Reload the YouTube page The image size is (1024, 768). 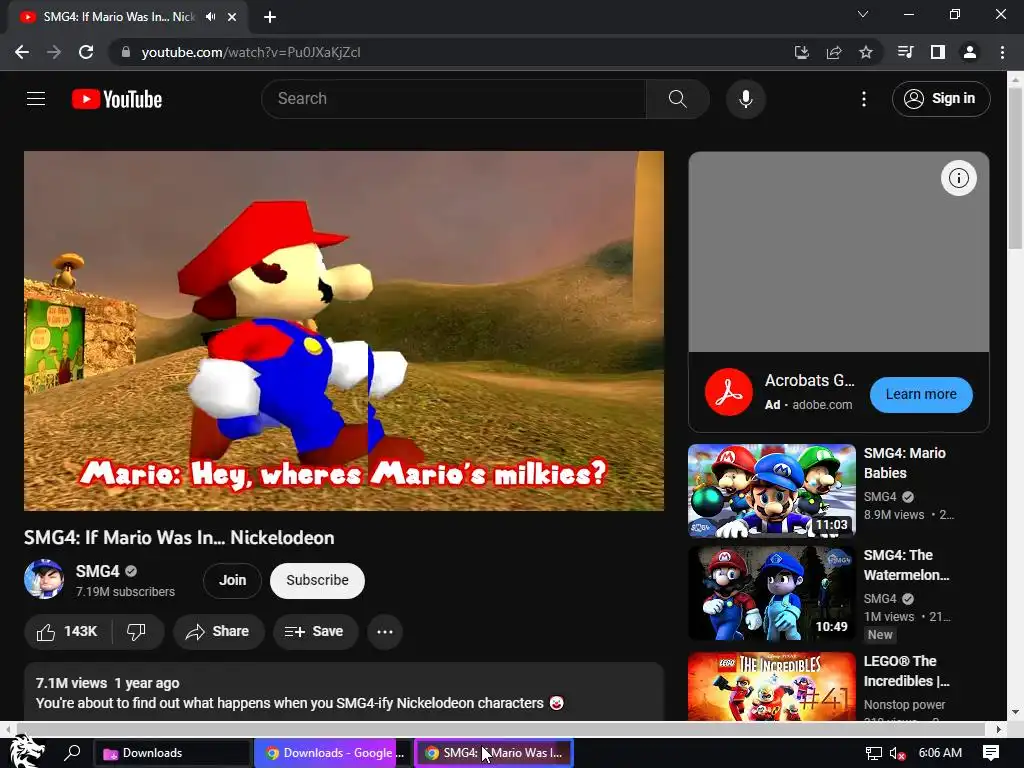(x=86, y=52)
